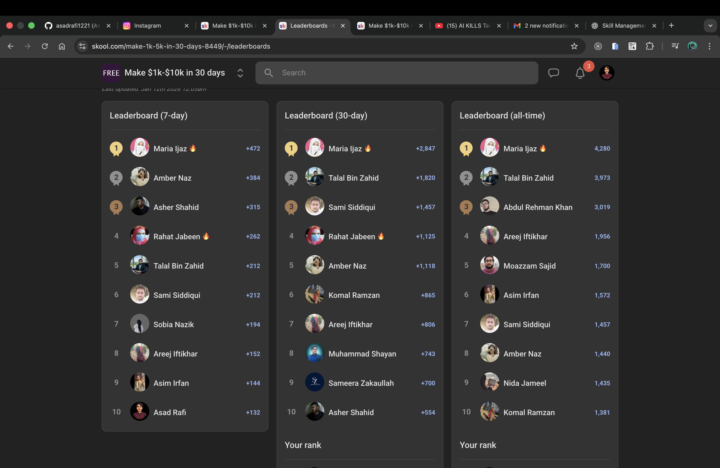View site information icon in address bar
The width and height of the screenshot is (720, 468).
pos(82,46)
